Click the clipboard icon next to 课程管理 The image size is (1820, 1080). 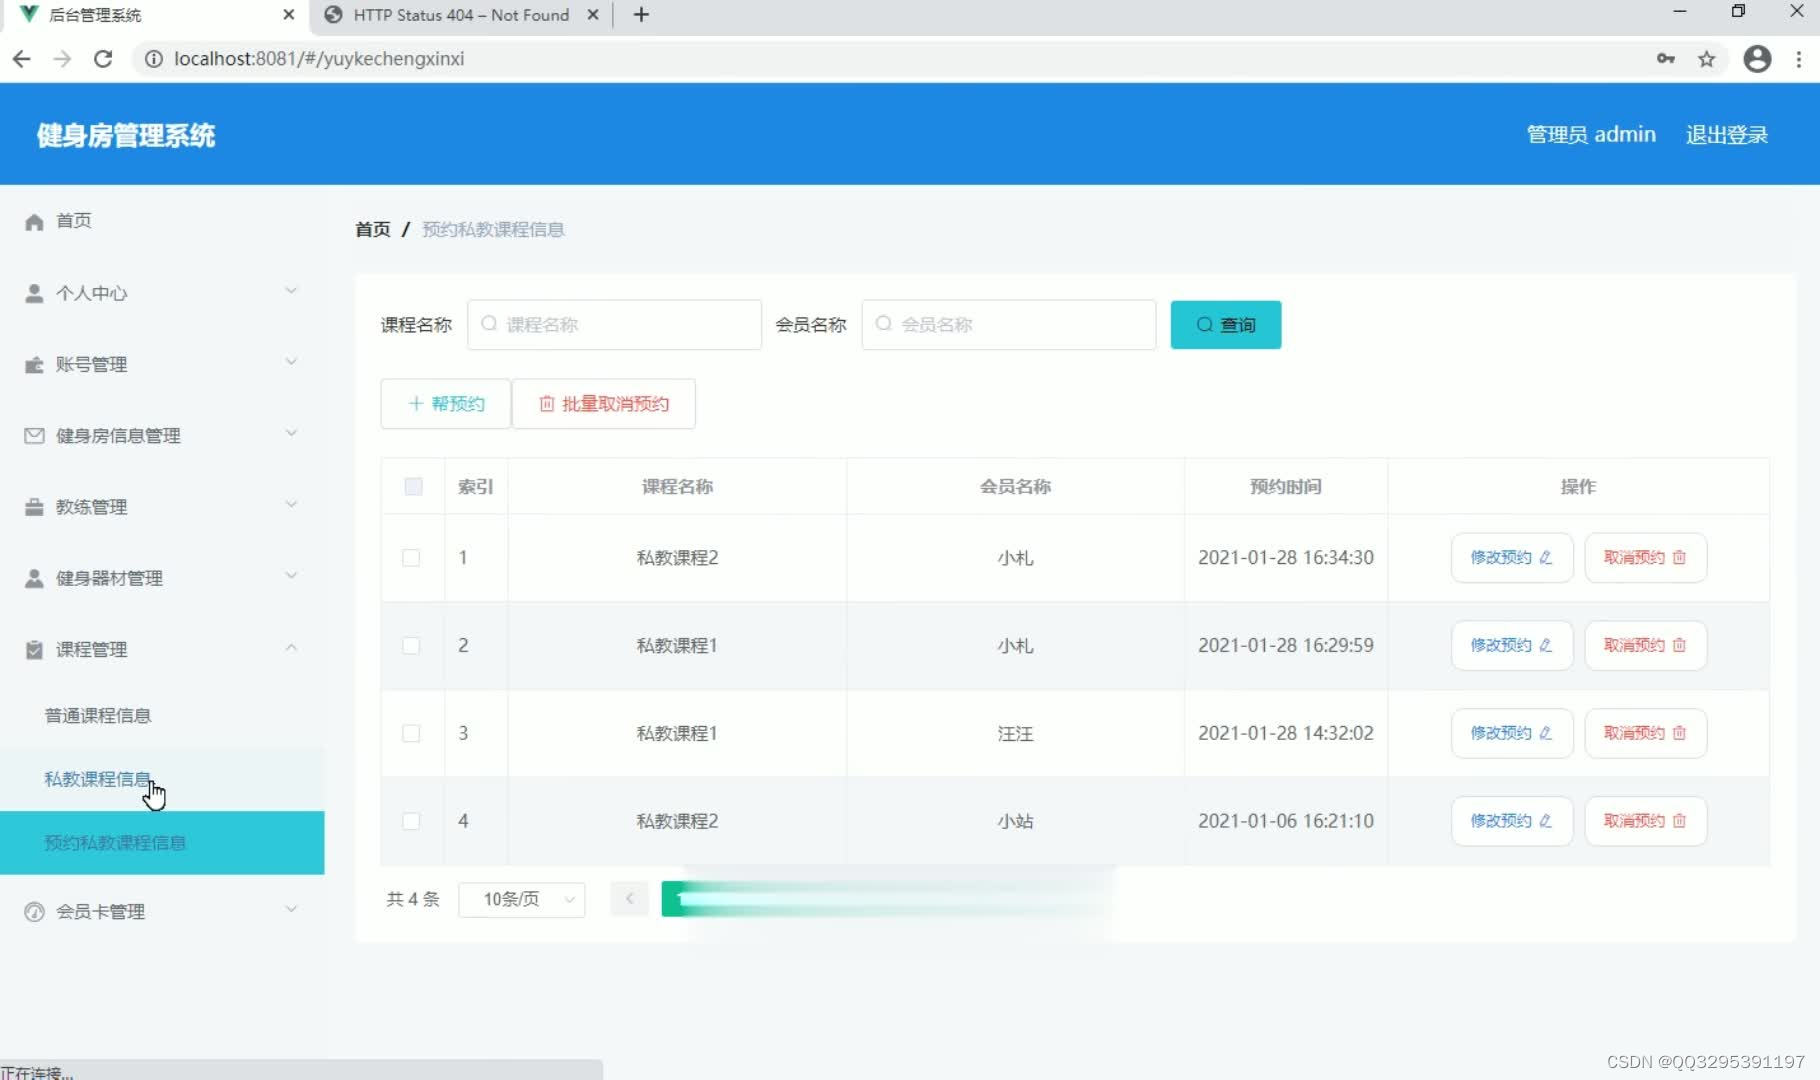(x=34, y=650)
